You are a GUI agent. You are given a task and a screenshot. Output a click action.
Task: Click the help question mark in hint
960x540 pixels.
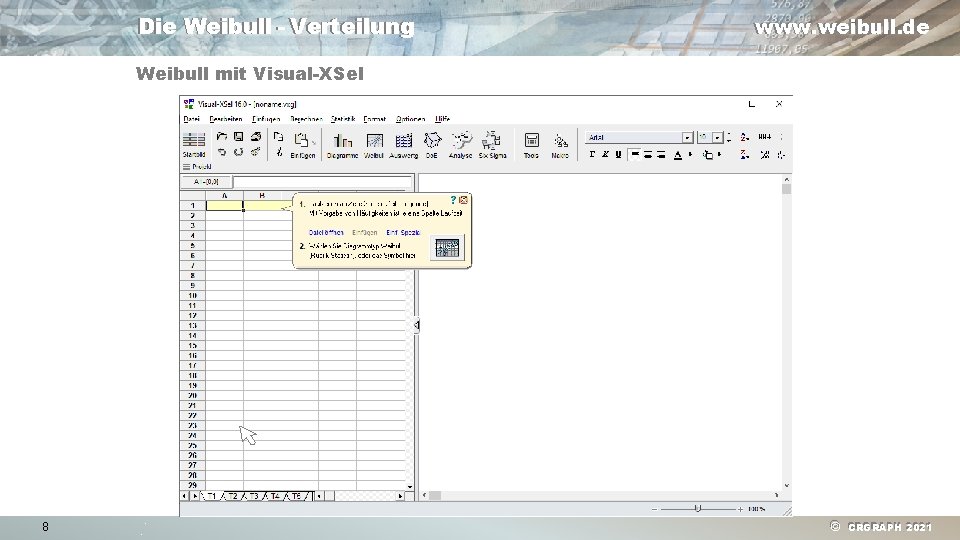[x=453, y=200]
